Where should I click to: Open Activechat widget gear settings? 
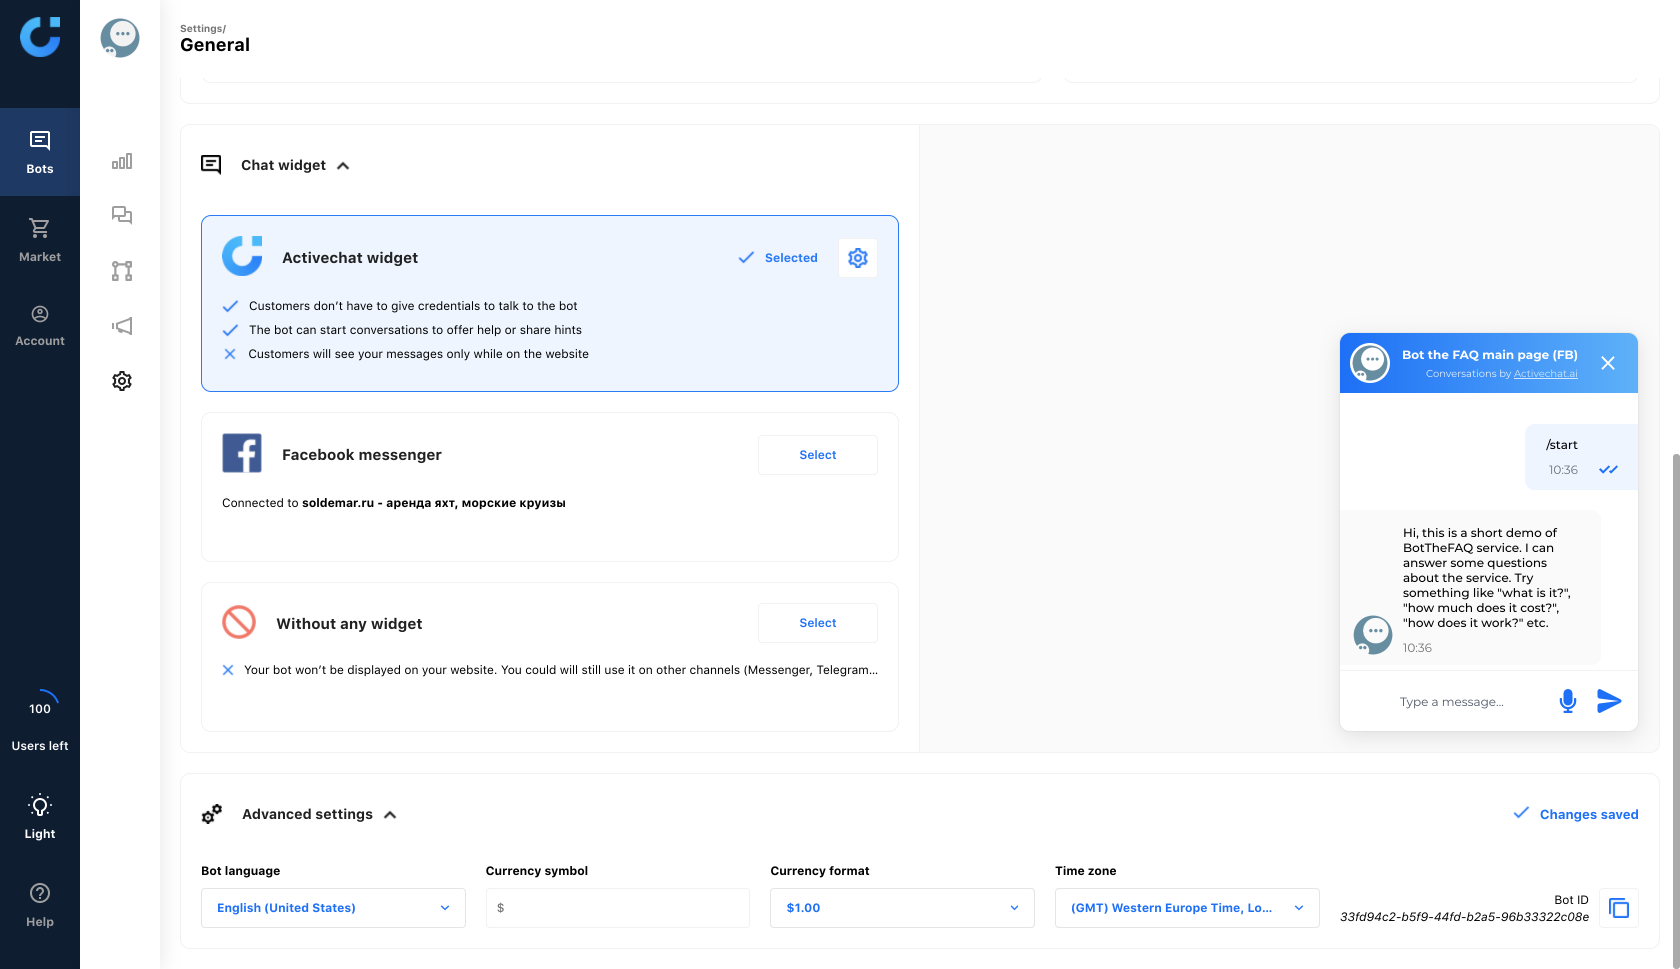(x=857, y=258)
